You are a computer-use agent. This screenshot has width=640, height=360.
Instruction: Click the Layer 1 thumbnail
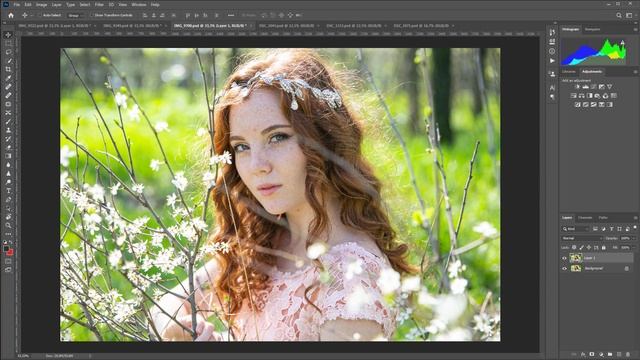coord(576,258)
